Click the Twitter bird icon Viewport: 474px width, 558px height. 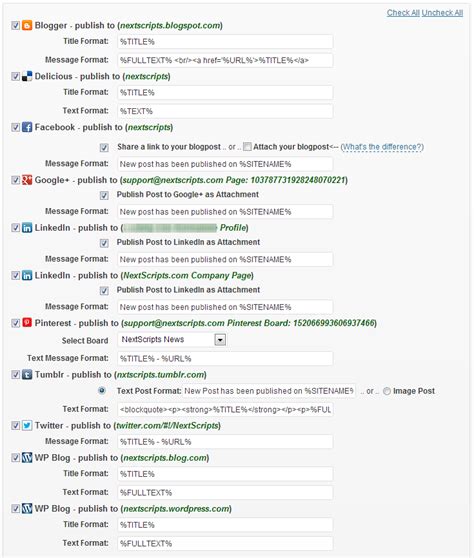(x=27, y=425)
